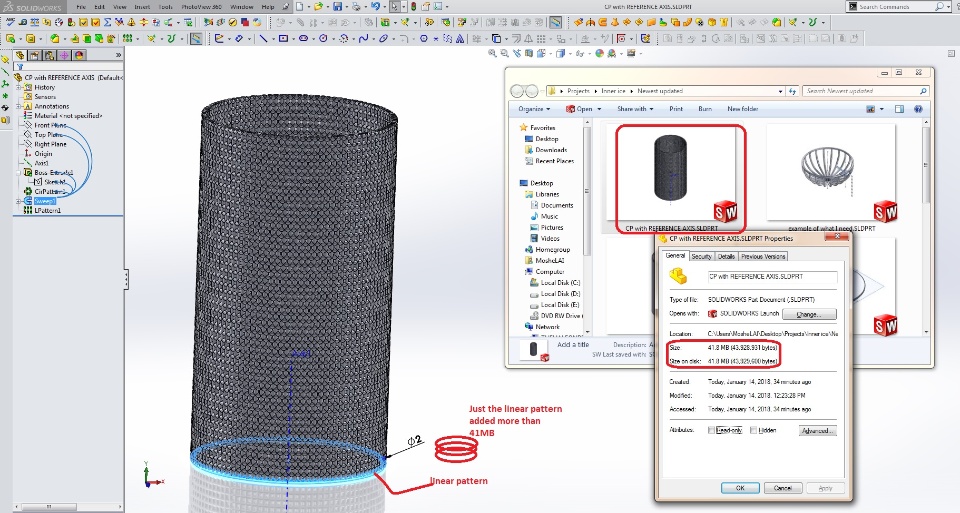This screenshot has width=960, height=513.
Task: Toggle the Explorer preview pane icon
Action: point(899,109)
